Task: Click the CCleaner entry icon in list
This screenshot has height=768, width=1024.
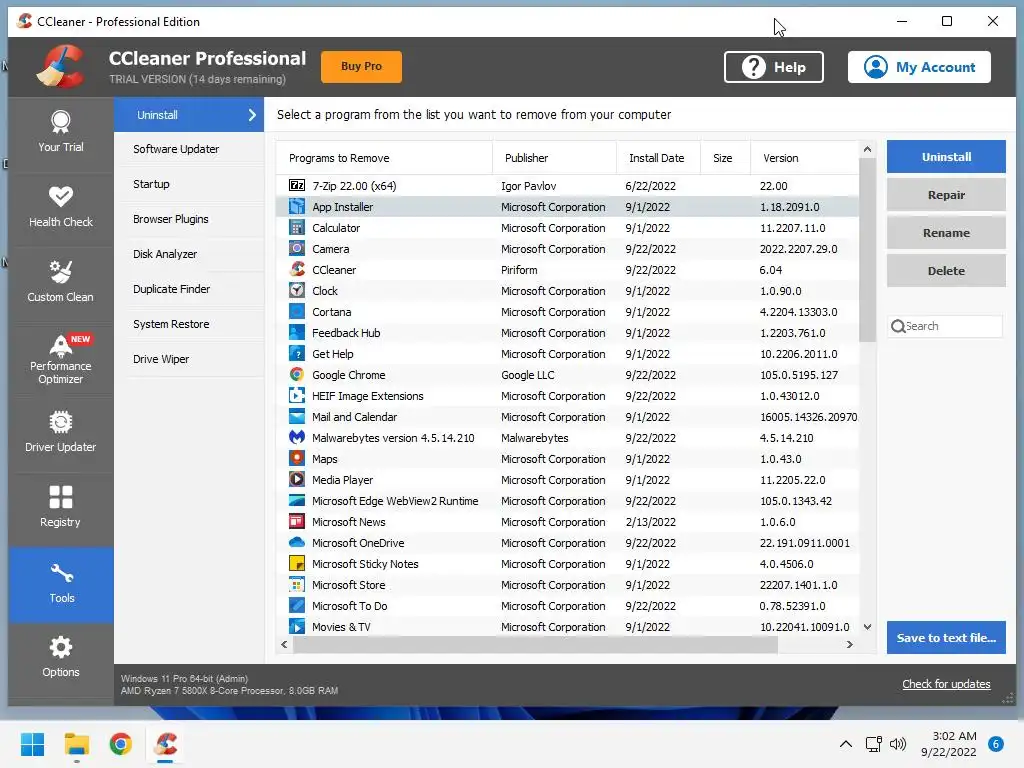Action: 296,269
